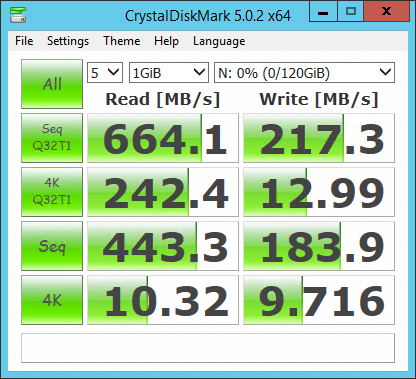This screenshot has height=379, width=416.
Task: Open the File menu
Action: 24,41
